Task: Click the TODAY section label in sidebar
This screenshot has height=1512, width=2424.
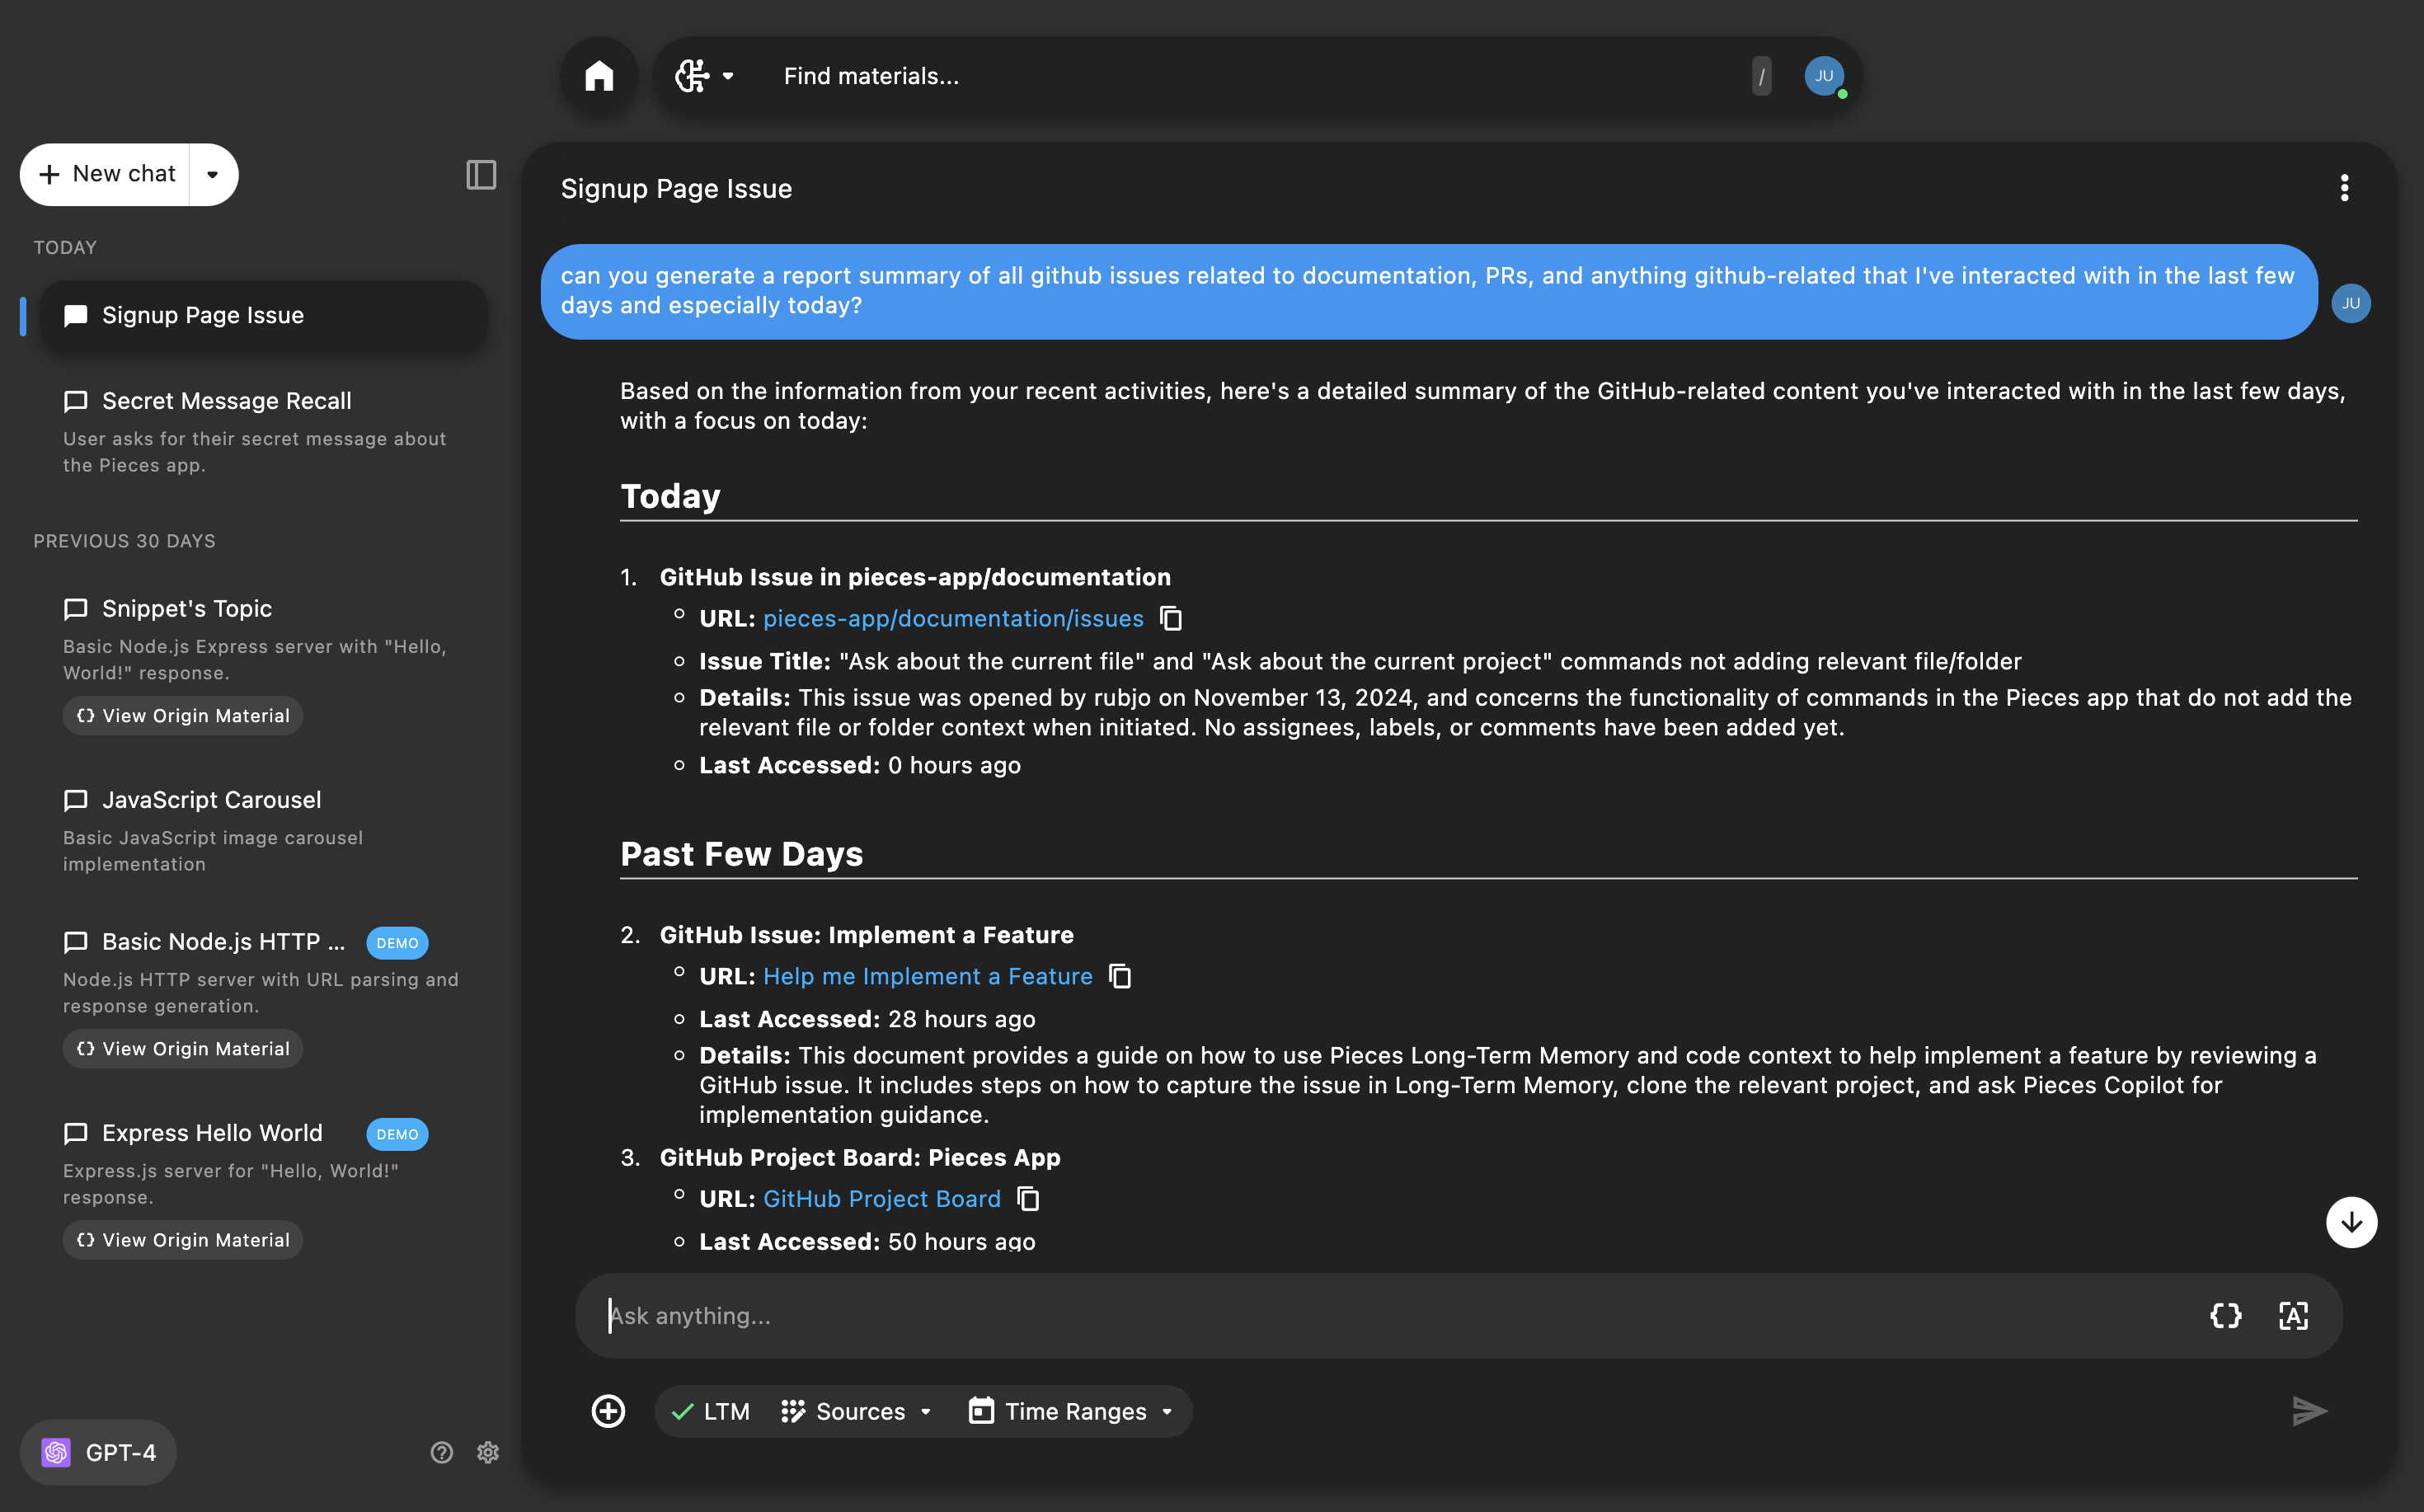Action: click(65, 247)
